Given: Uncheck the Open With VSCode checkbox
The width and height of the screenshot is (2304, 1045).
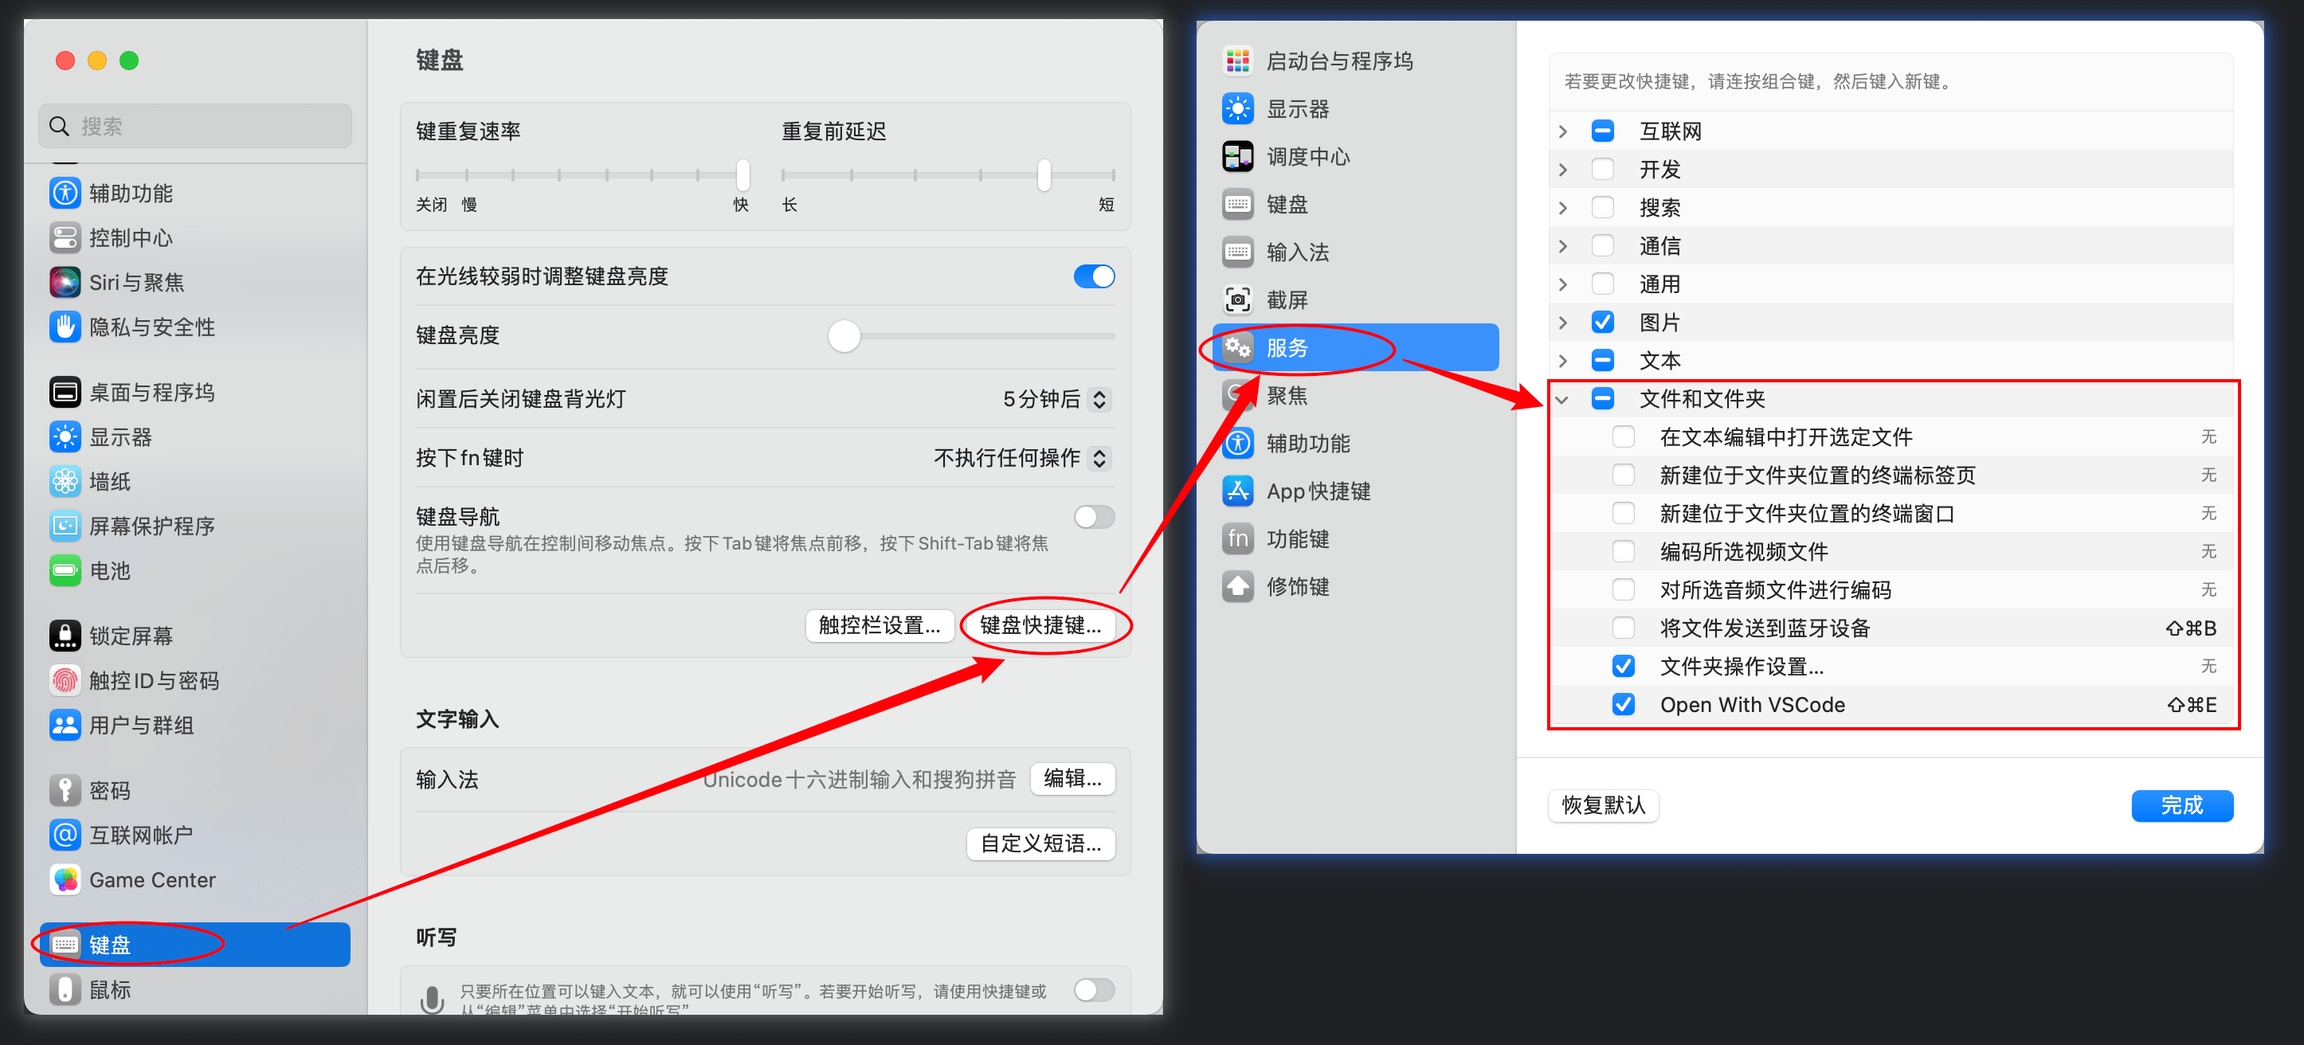Looking at the screenshot, I should pyautogui.click(x=1623, y=705).
